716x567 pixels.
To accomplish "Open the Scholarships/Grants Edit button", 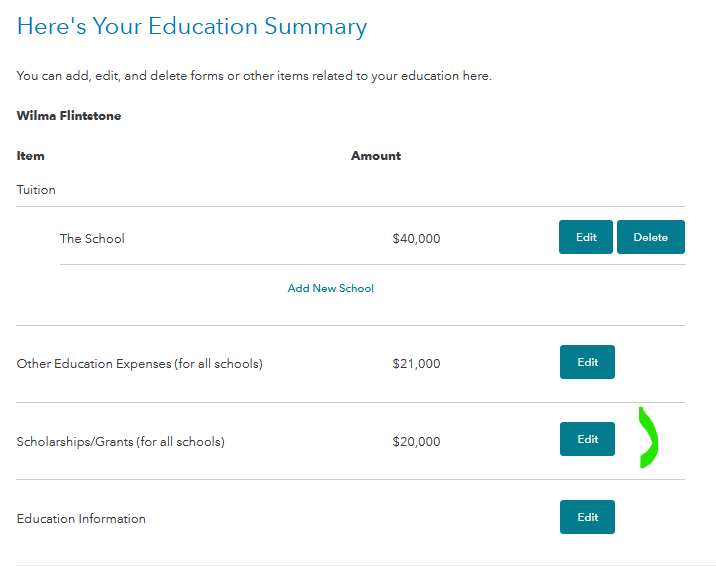I will coord(587,439).
